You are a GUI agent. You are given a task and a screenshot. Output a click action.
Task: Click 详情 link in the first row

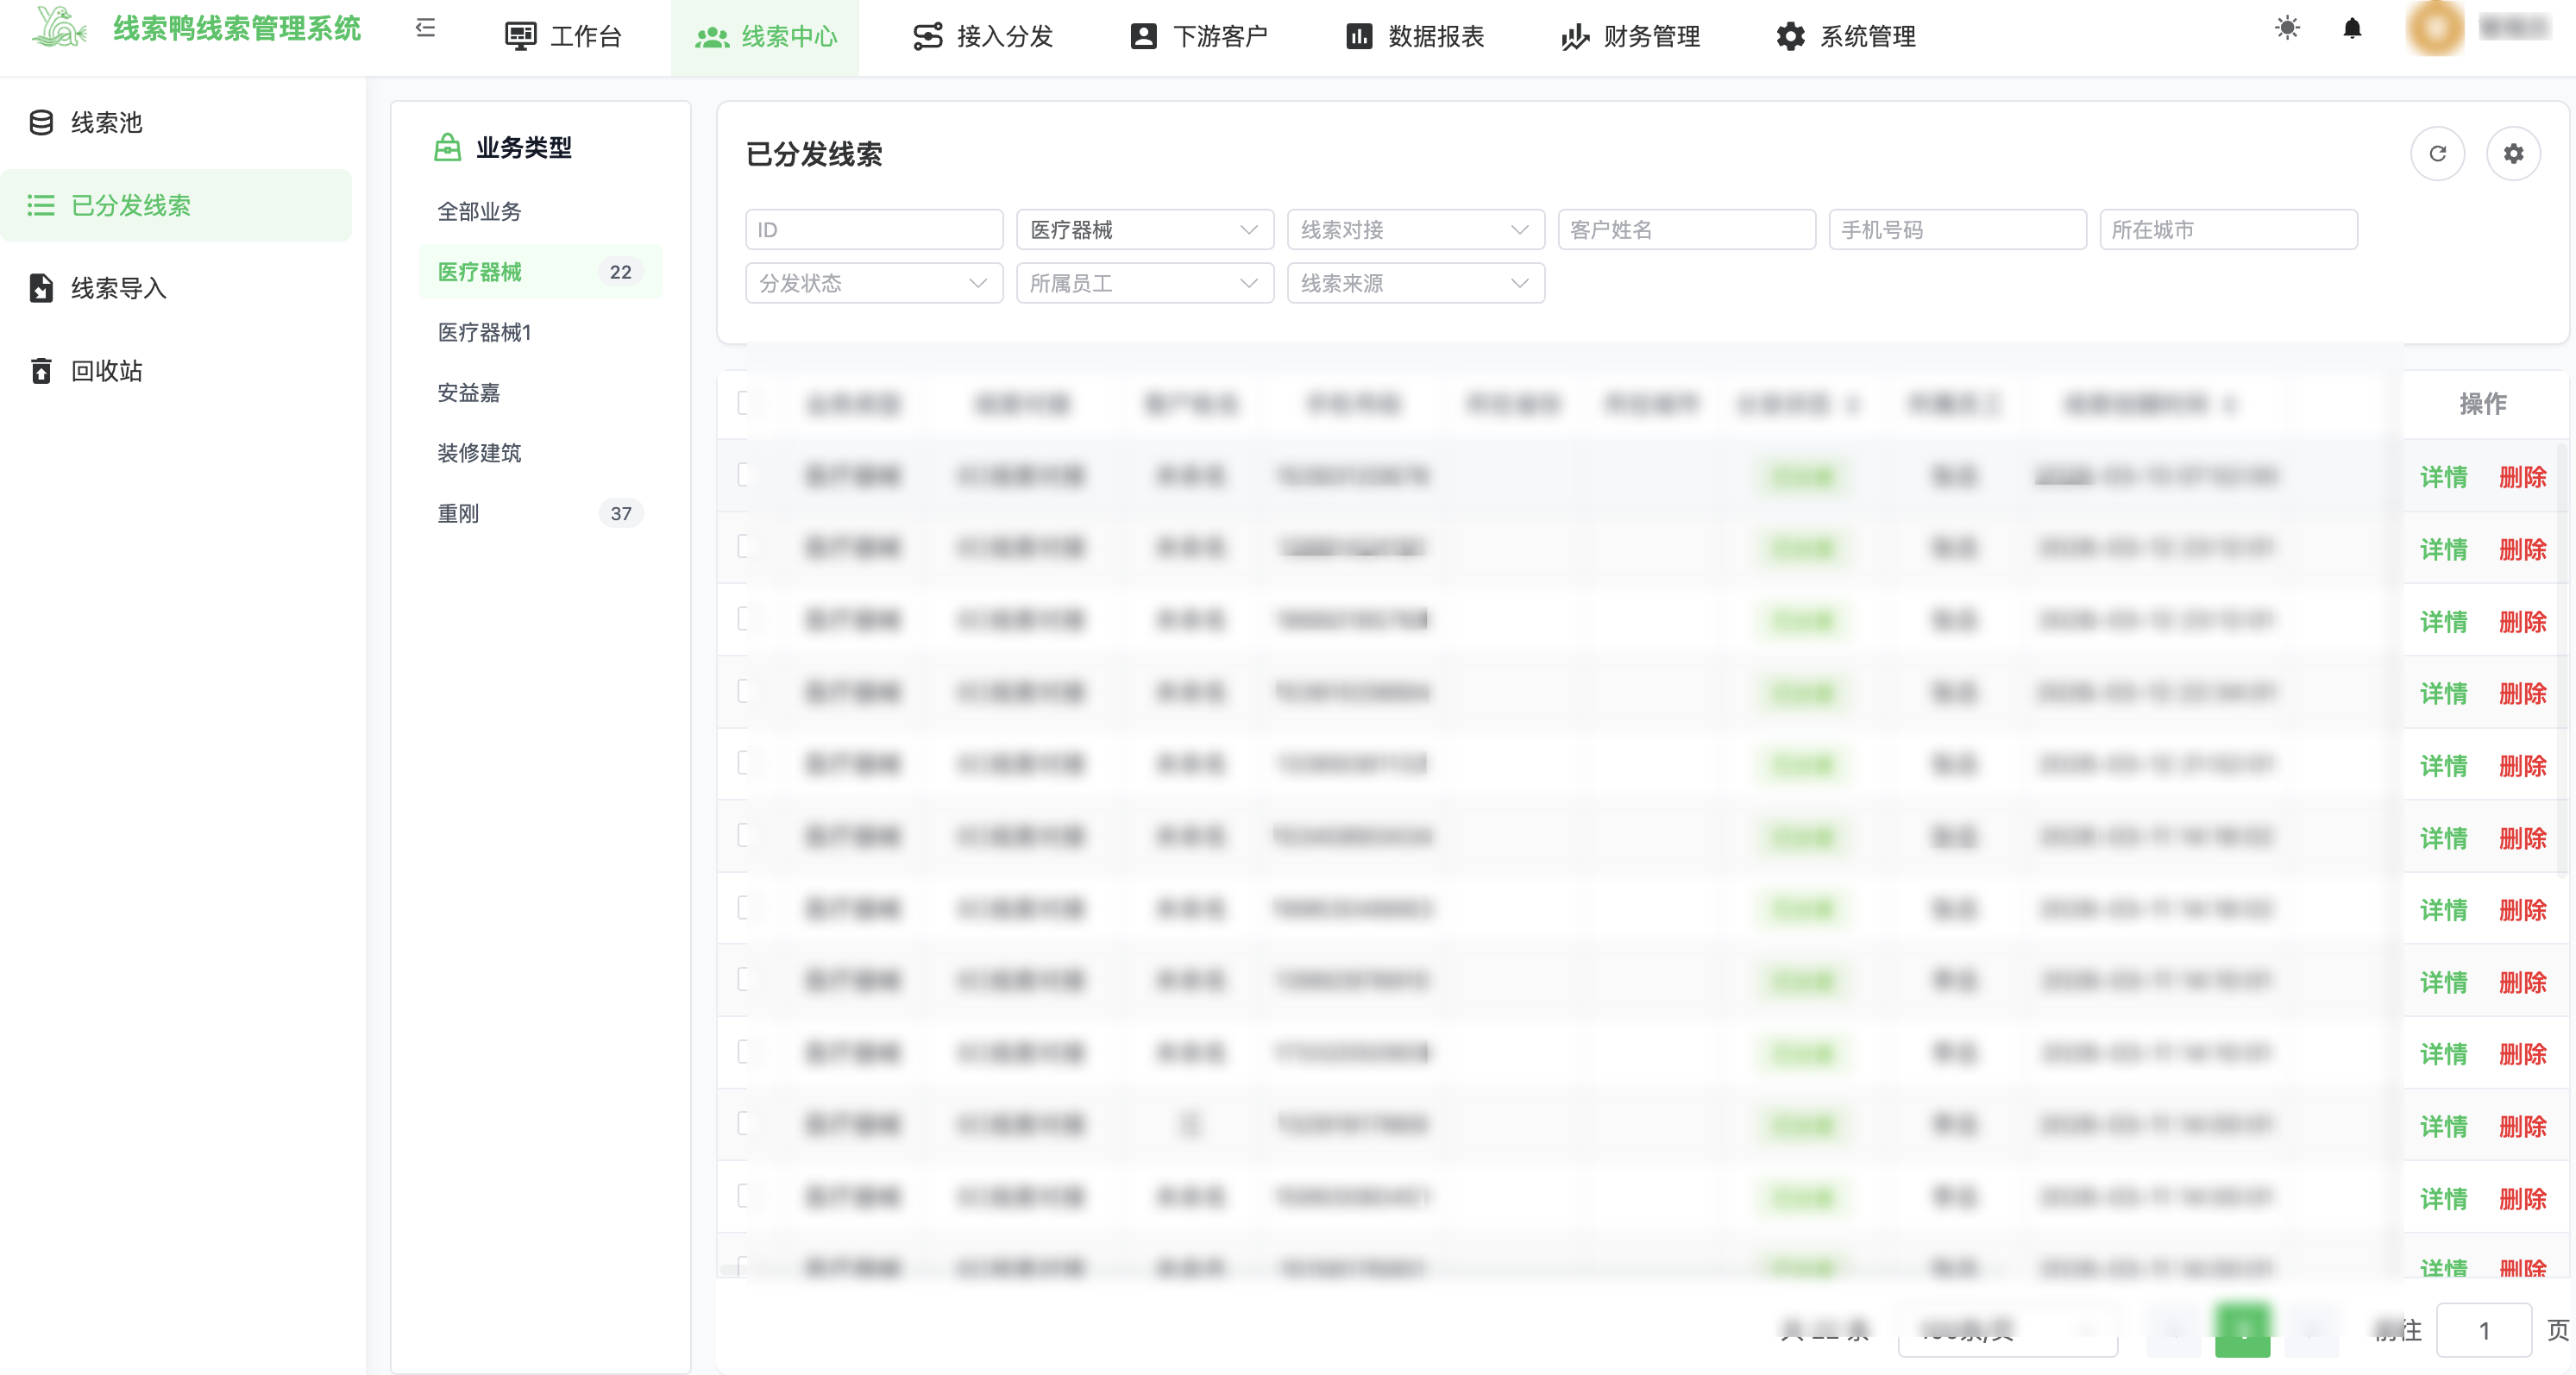2443,477
